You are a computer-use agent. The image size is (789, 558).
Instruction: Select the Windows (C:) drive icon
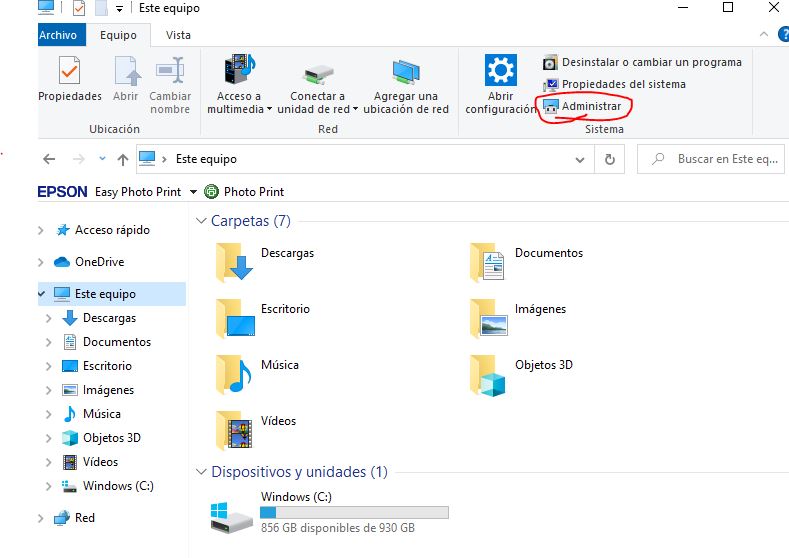(231, 517)
